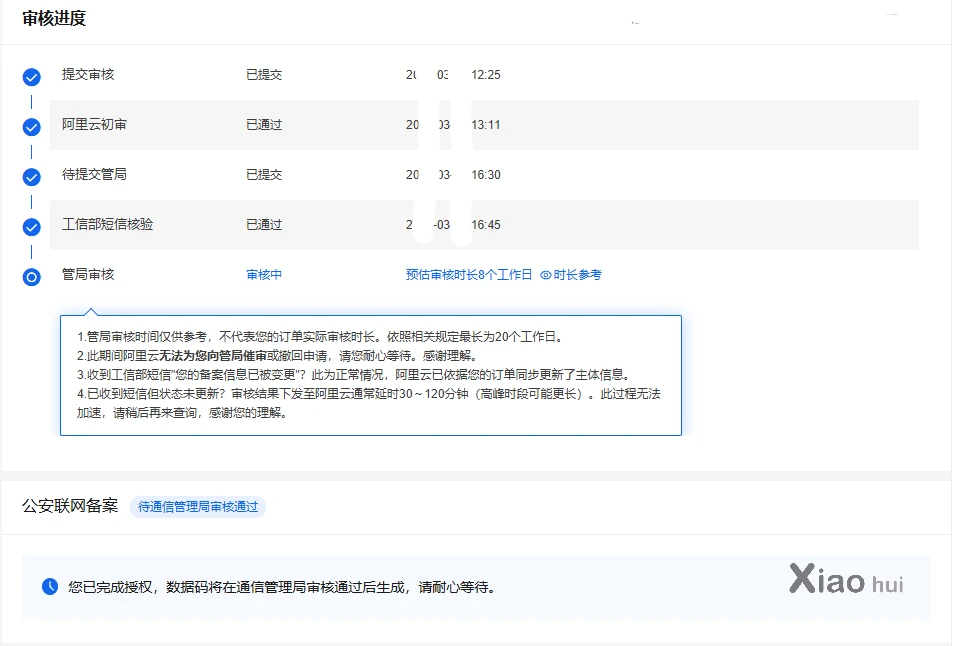Image resolution: width=966 pixels, height=646 pixels.
Task: Select the checkmark icon next to 待提交管局
Action: click(x=31, y=177)
